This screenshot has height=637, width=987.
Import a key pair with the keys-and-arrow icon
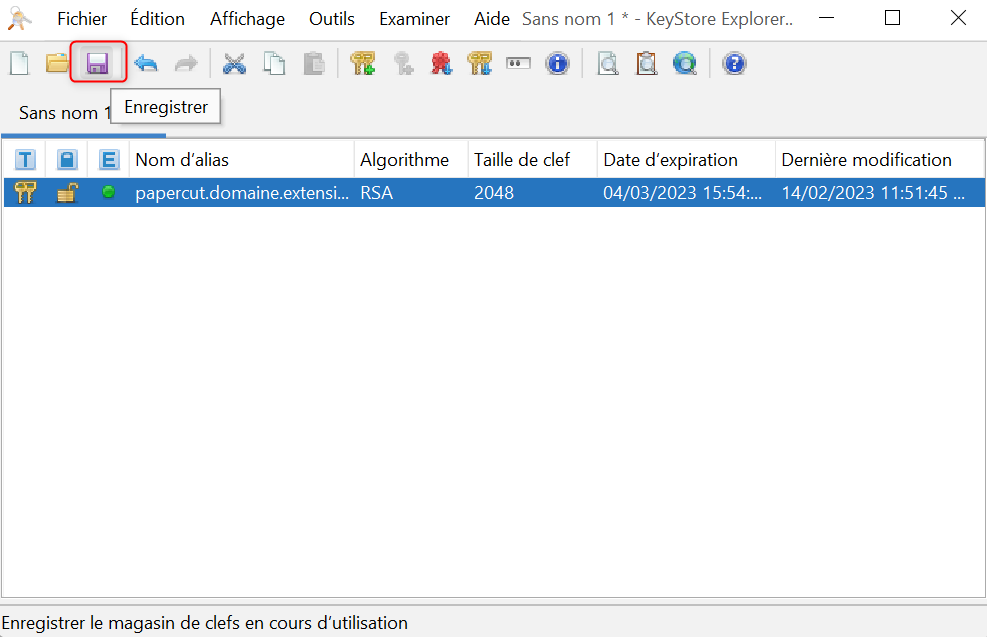click(479, 64)
